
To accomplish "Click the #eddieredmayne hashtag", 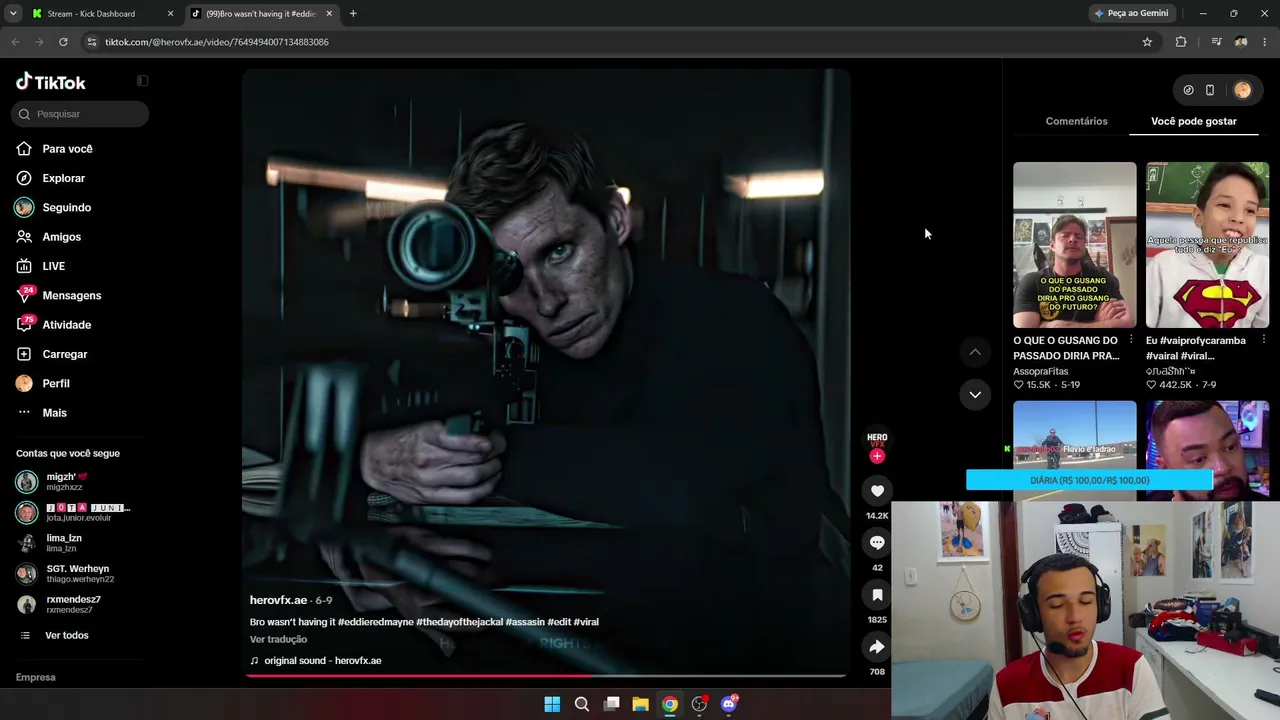I will pos(375,622).
